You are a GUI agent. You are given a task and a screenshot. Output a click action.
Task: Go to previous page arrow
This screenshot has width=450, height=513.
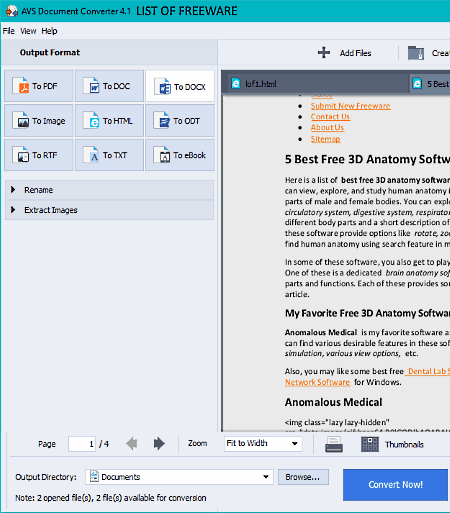132,444
